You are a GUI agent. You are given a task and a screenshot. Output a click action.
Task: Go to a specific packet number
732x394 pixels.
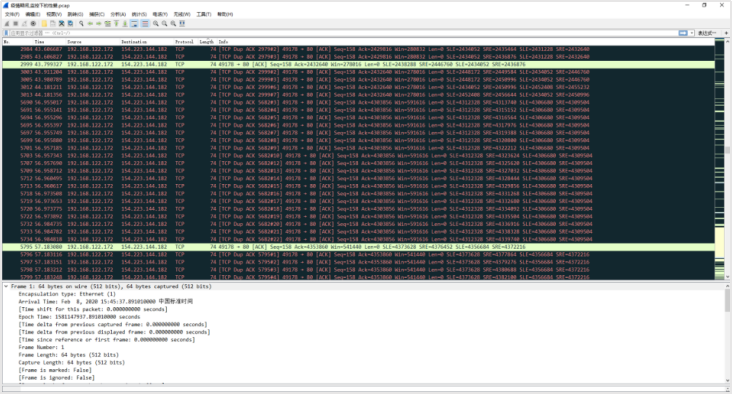(107, 23)
